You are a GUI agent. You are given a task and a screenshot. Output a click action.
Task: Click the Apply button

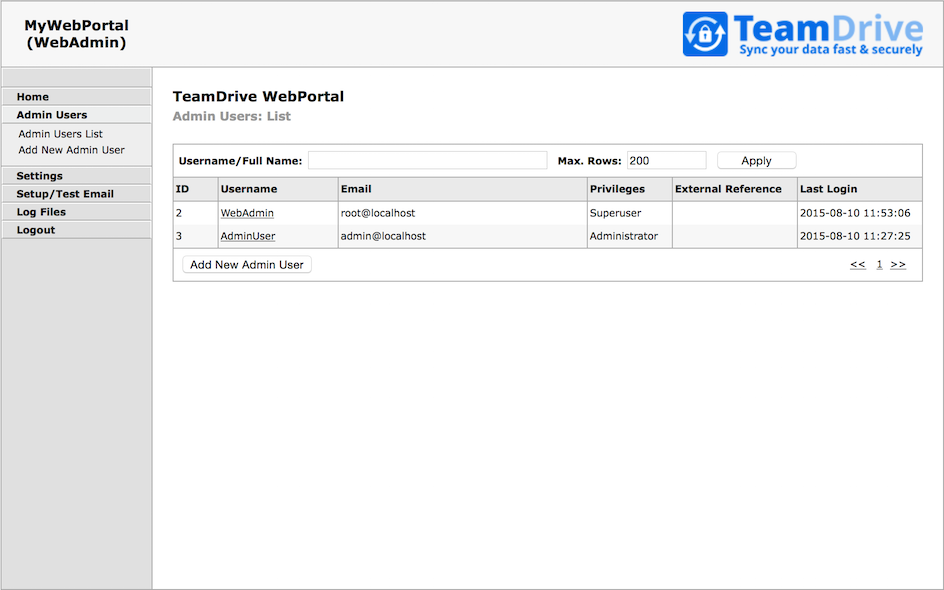tap(756, 161)
